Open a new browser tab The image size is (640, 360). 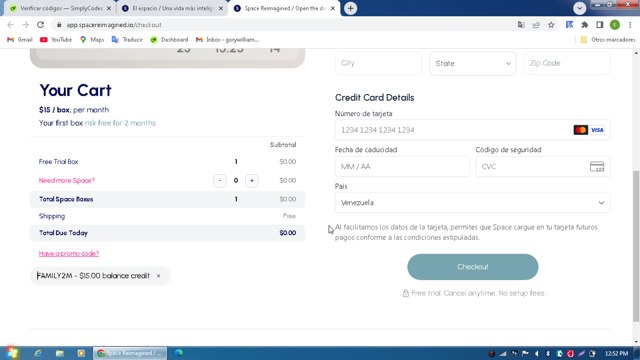pos(350,8)
